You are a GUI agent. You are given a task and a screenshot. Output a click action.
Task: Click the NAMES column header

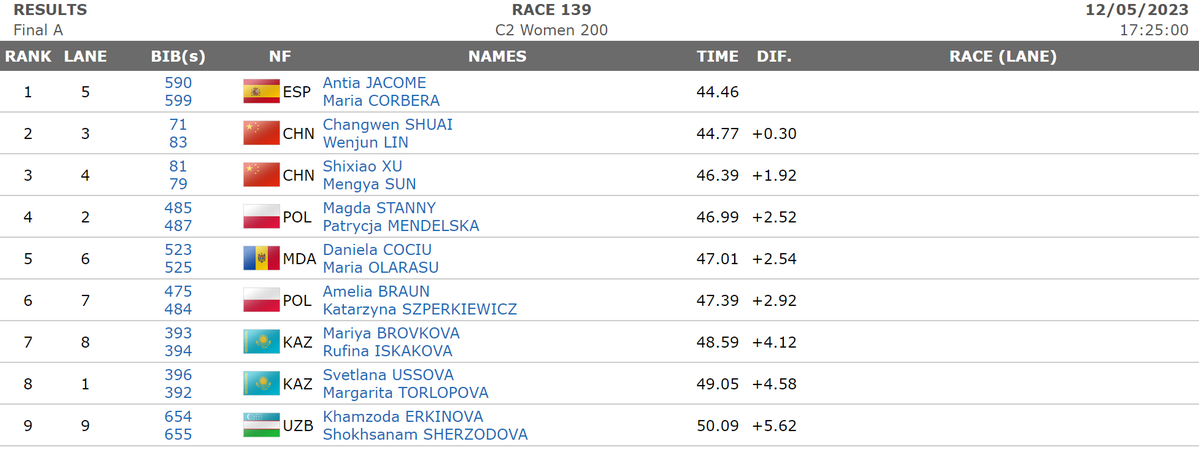coord(497,57)
